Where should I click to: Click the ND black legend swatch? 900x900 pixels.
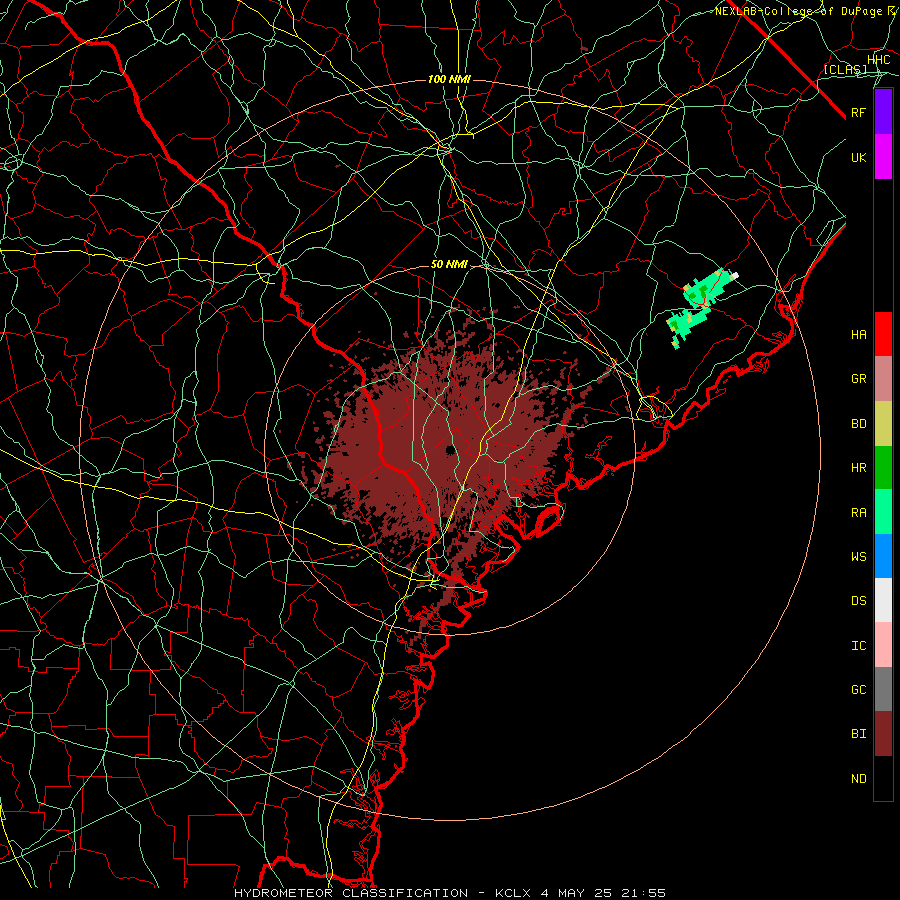pos(883,778)
